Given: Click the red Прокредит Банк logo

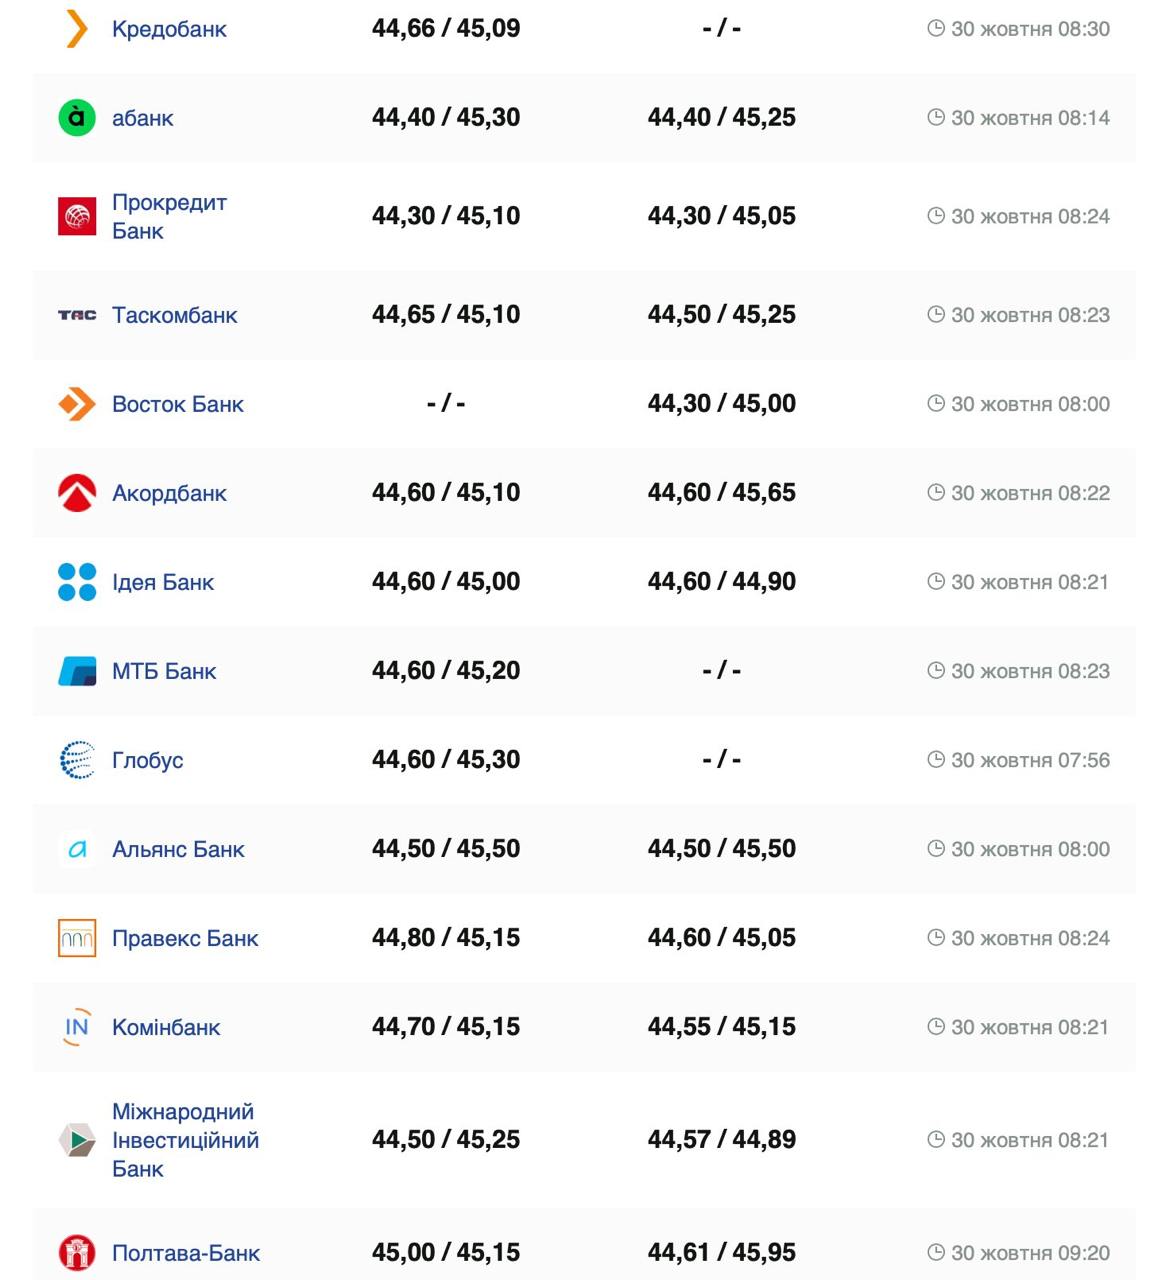Looking at the screenshot, I should [x=77, y=216].
